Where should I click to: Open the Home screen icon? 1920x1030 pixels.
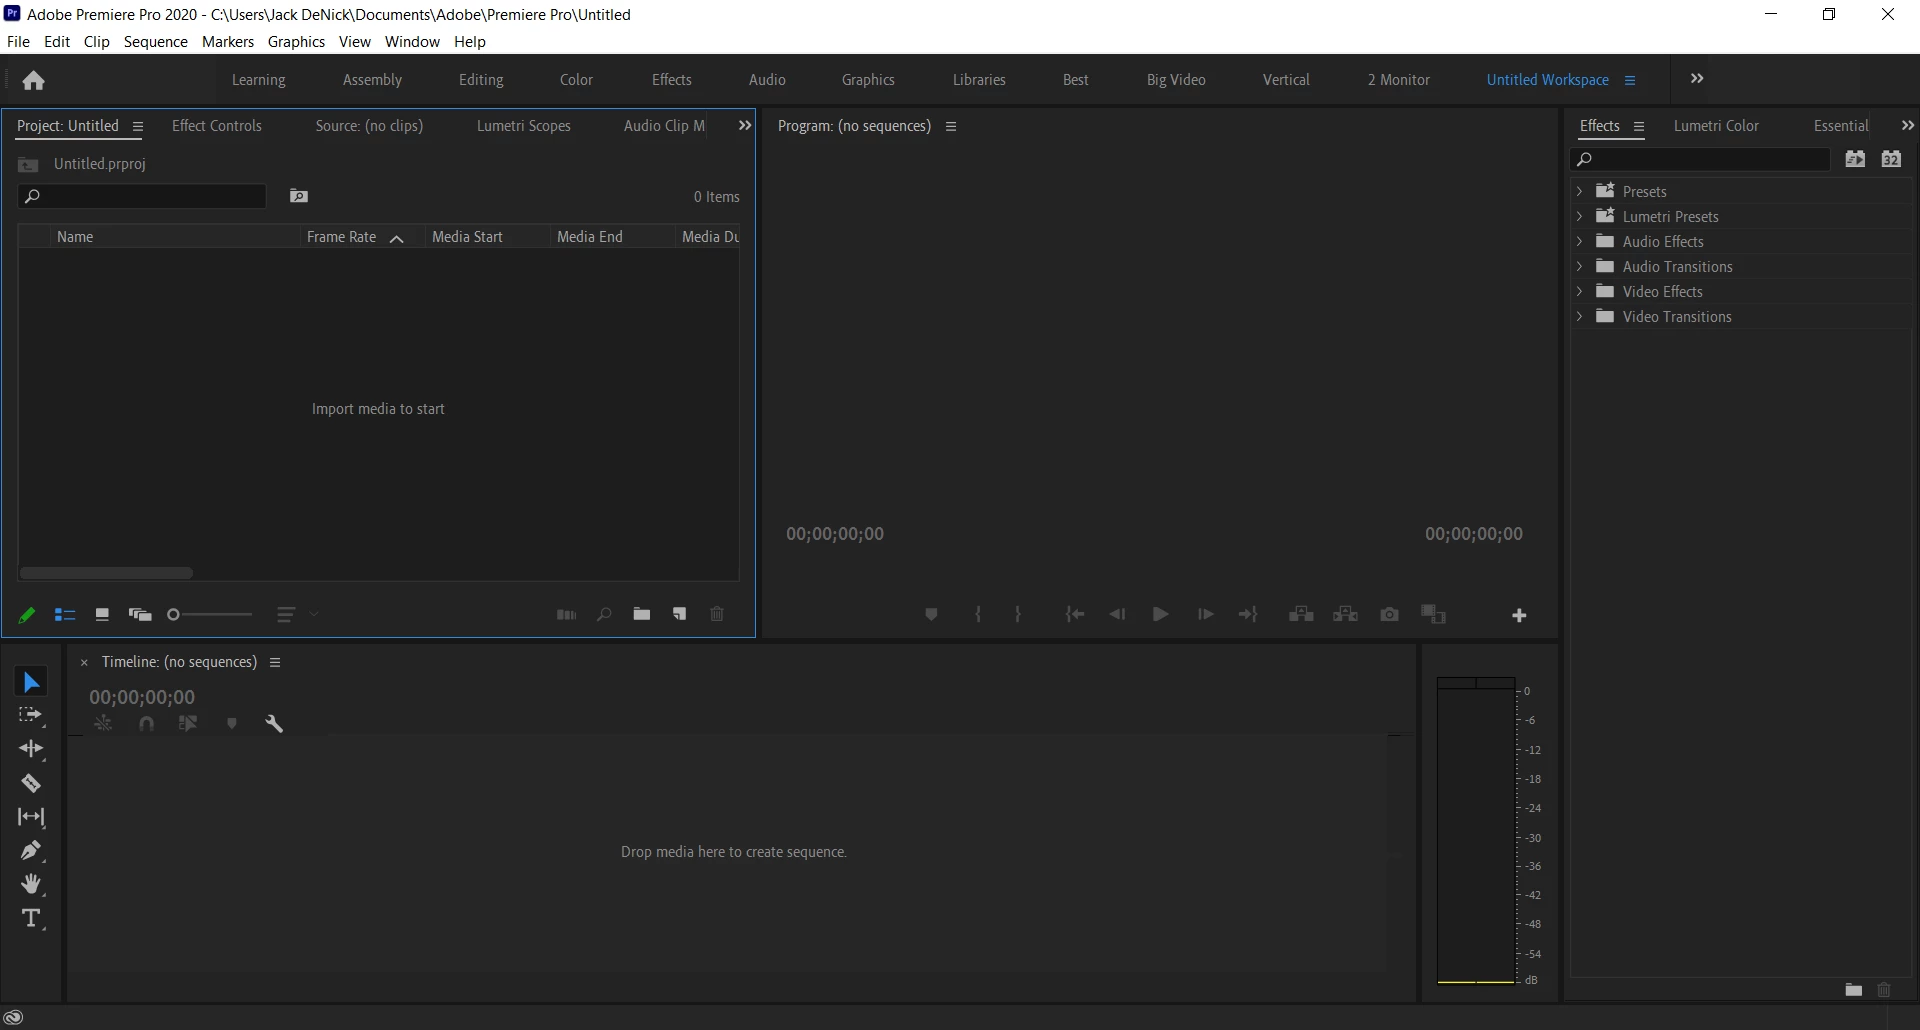(34, 80)
